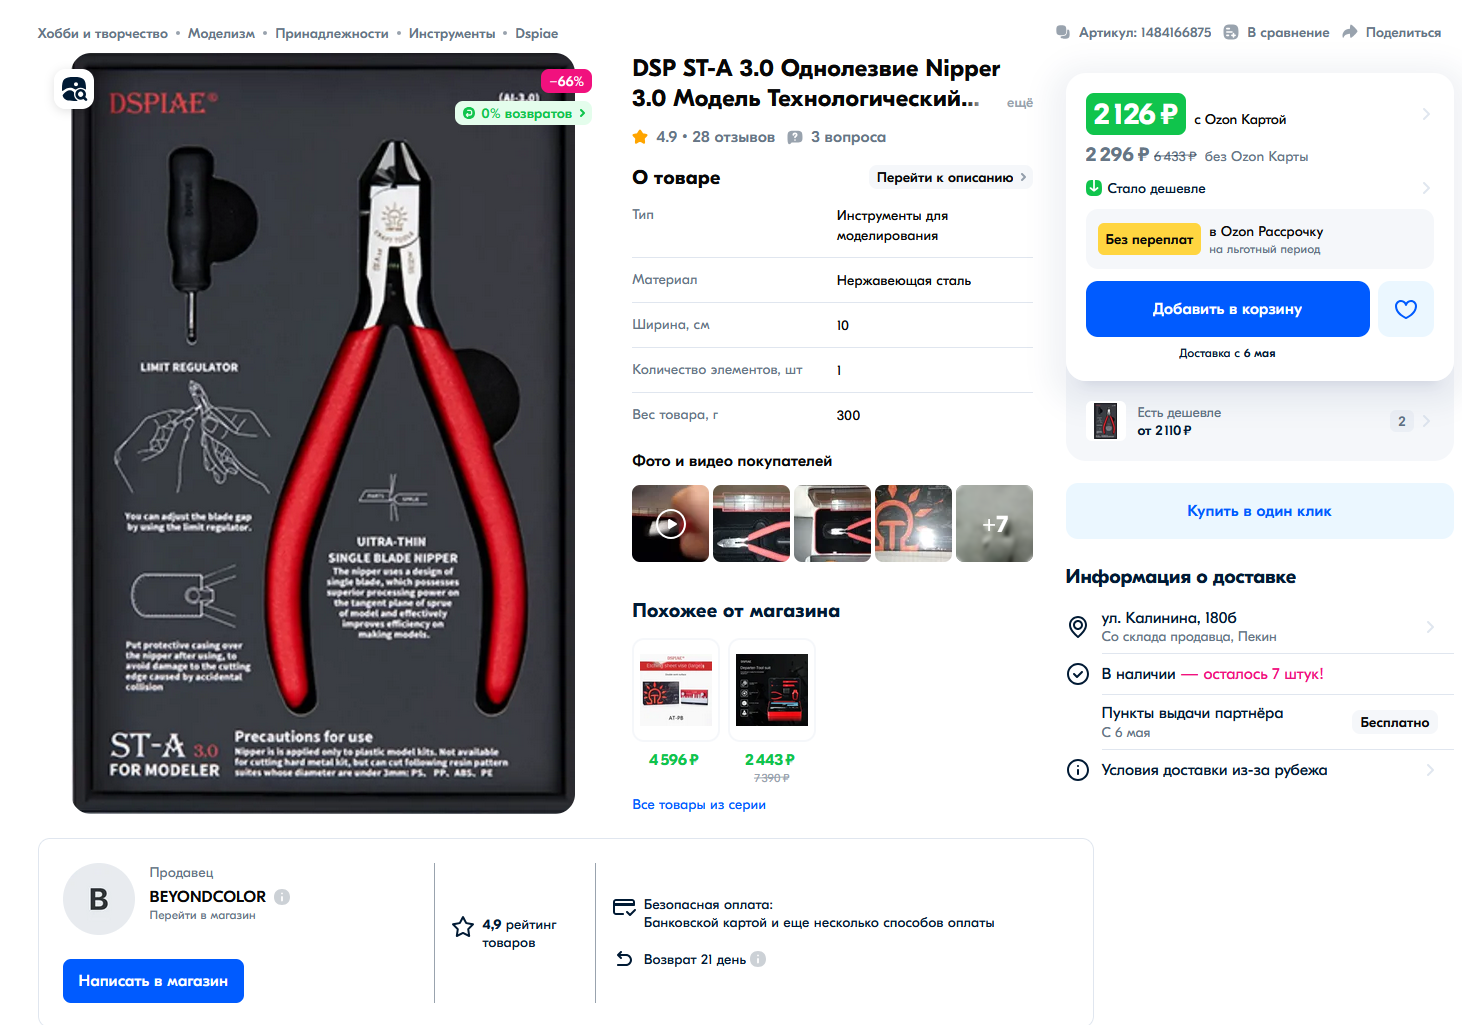Expand the Ozon Card price chevron
Screen dimensions: 1462x1025
pos(1425,114)
